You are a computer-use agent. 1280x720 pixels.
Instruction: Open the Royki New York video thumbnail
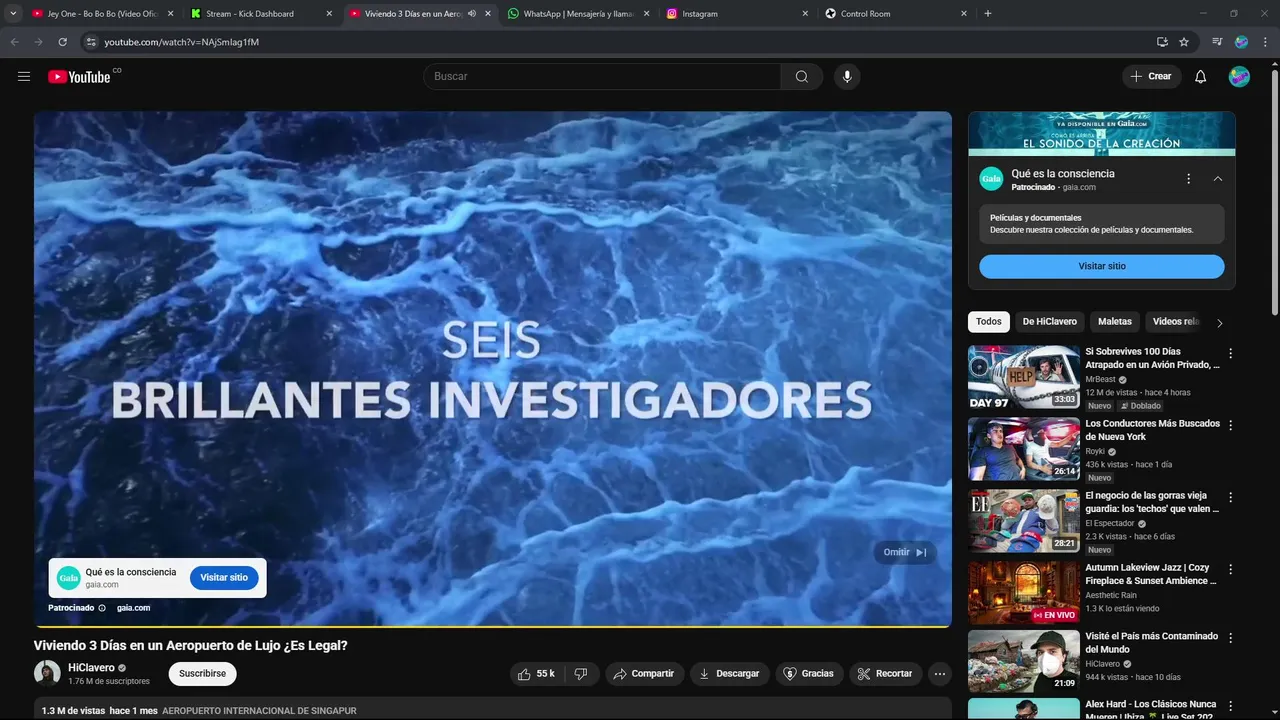pos(1024,449)
